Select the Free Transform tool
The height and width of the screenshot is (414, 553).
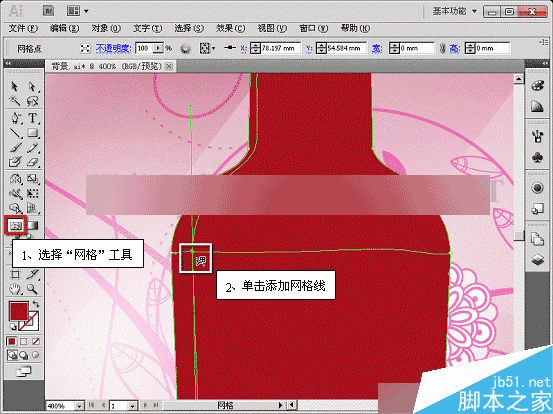click(32, 194)
